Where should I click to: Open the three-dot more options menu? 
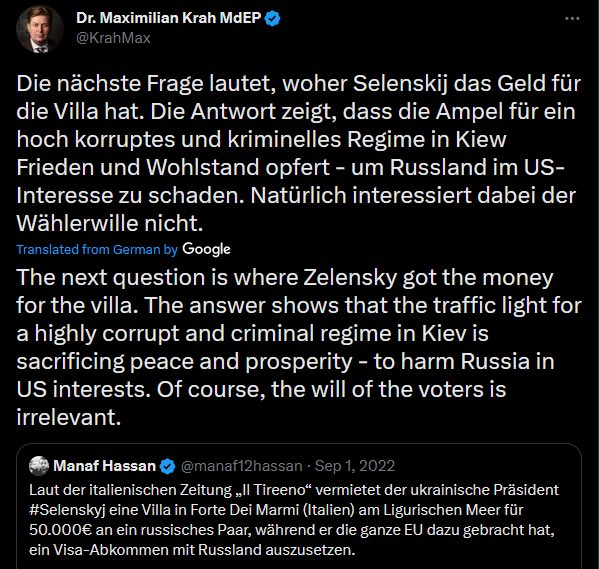tap(572, 18)
